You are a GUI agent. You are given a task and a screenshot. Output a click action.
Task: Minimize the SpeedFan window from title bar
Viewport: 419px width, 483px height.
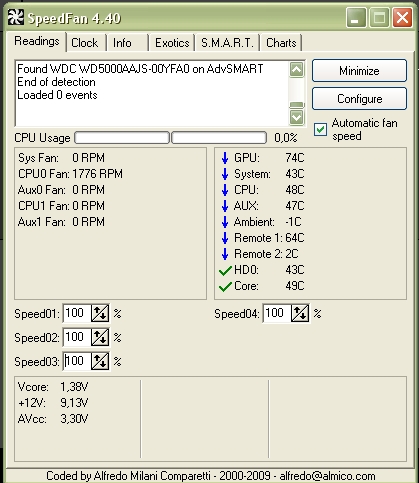click(x=356, y=17)
